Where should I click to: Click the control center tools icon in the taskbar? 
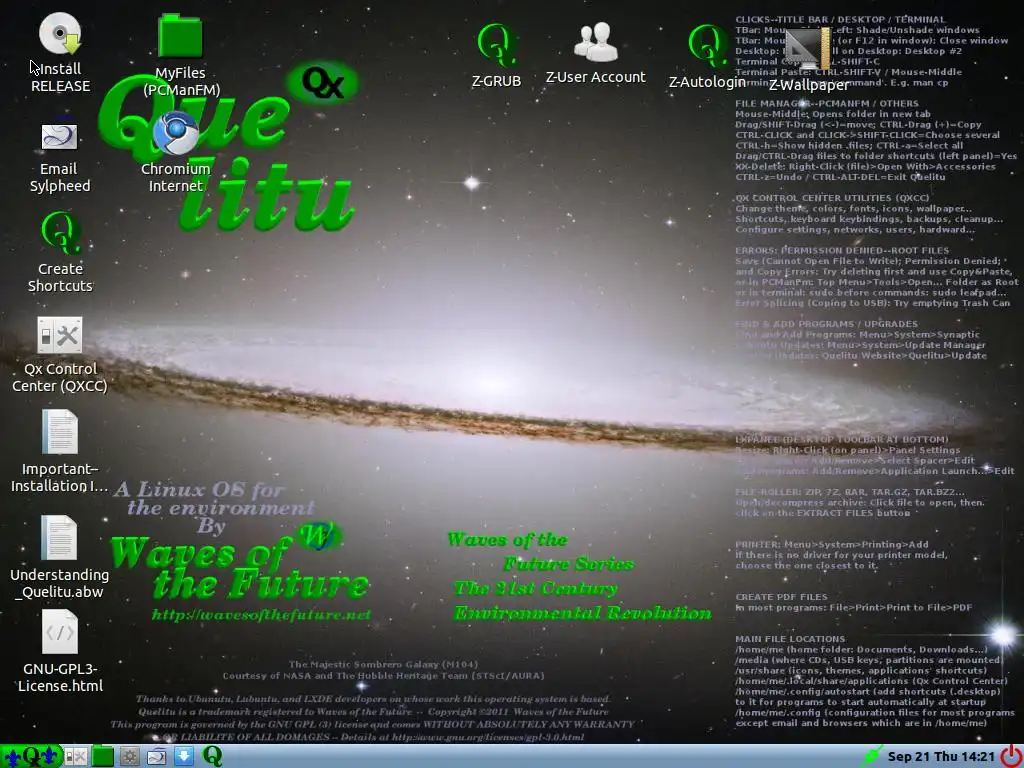[75, 756]
